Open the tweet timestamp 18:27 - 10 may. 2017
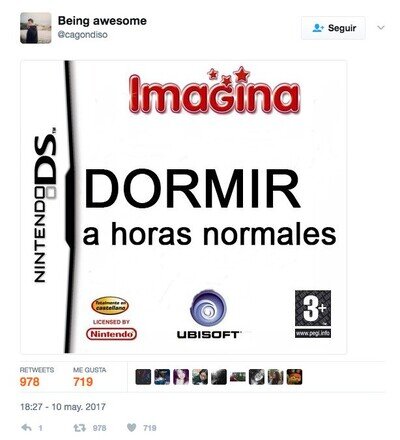This screenshot has height=440, width=400. pos(63,407)
